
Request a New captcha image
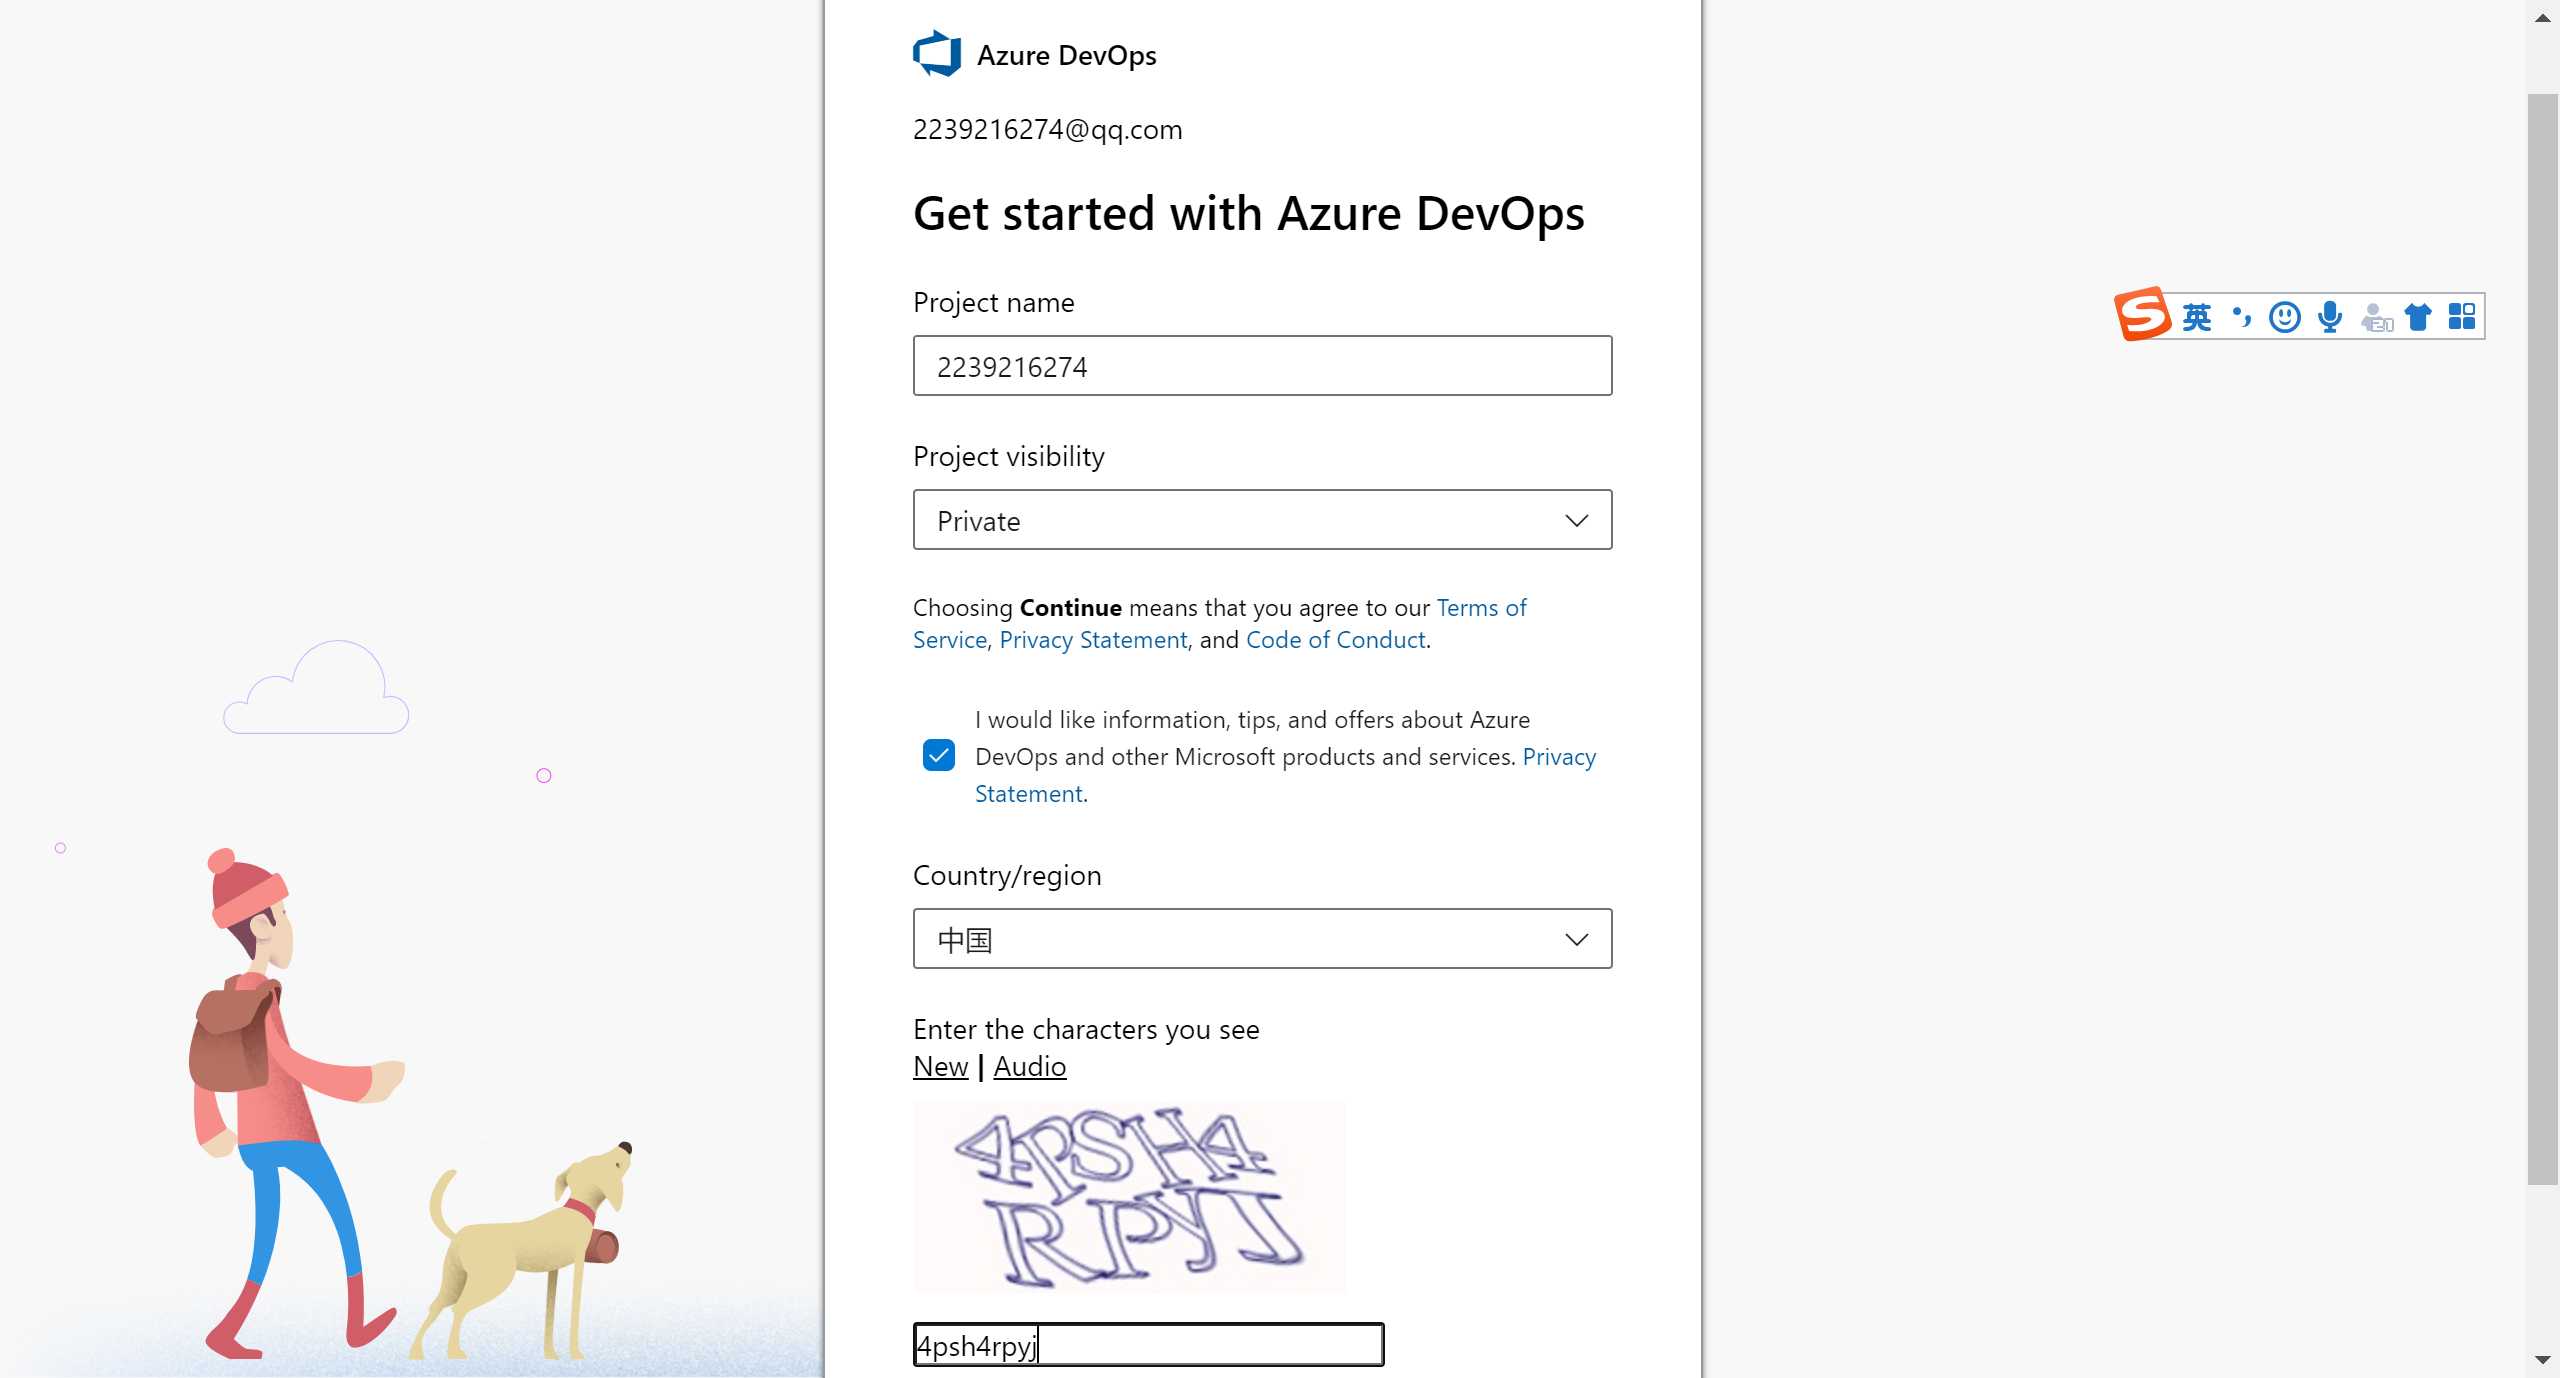941,1067
